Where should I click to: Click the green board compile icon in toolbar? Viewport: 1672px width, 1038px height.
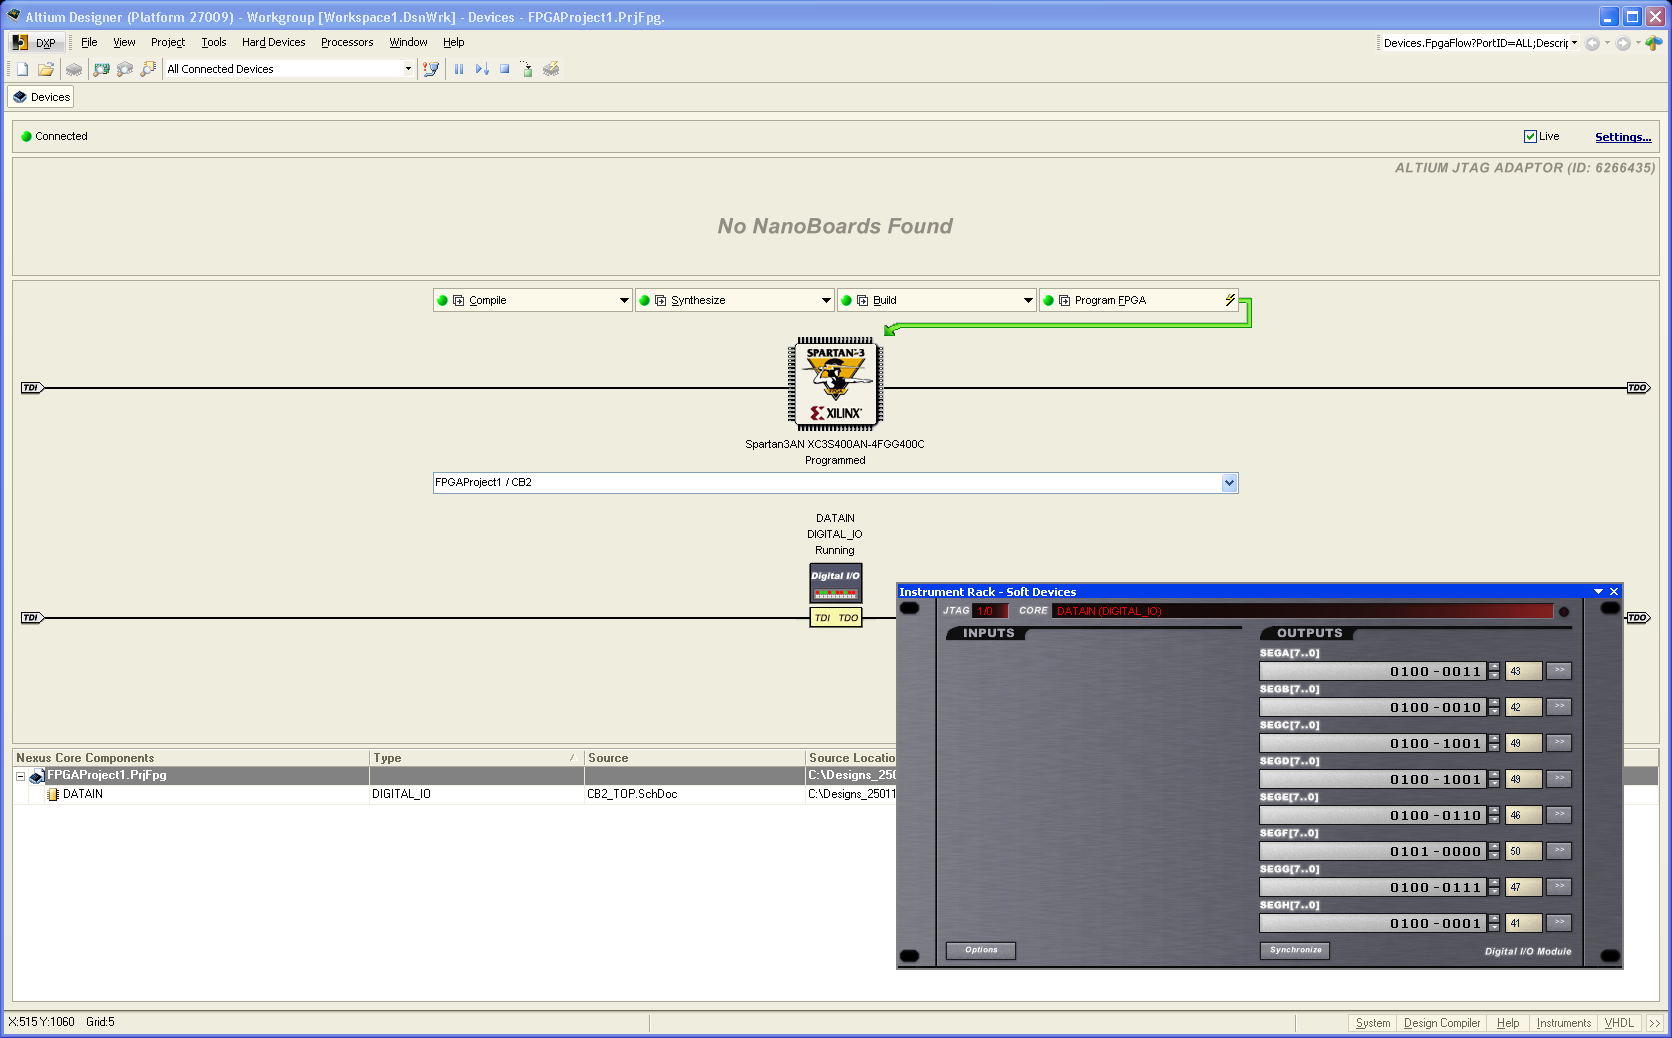101,69
